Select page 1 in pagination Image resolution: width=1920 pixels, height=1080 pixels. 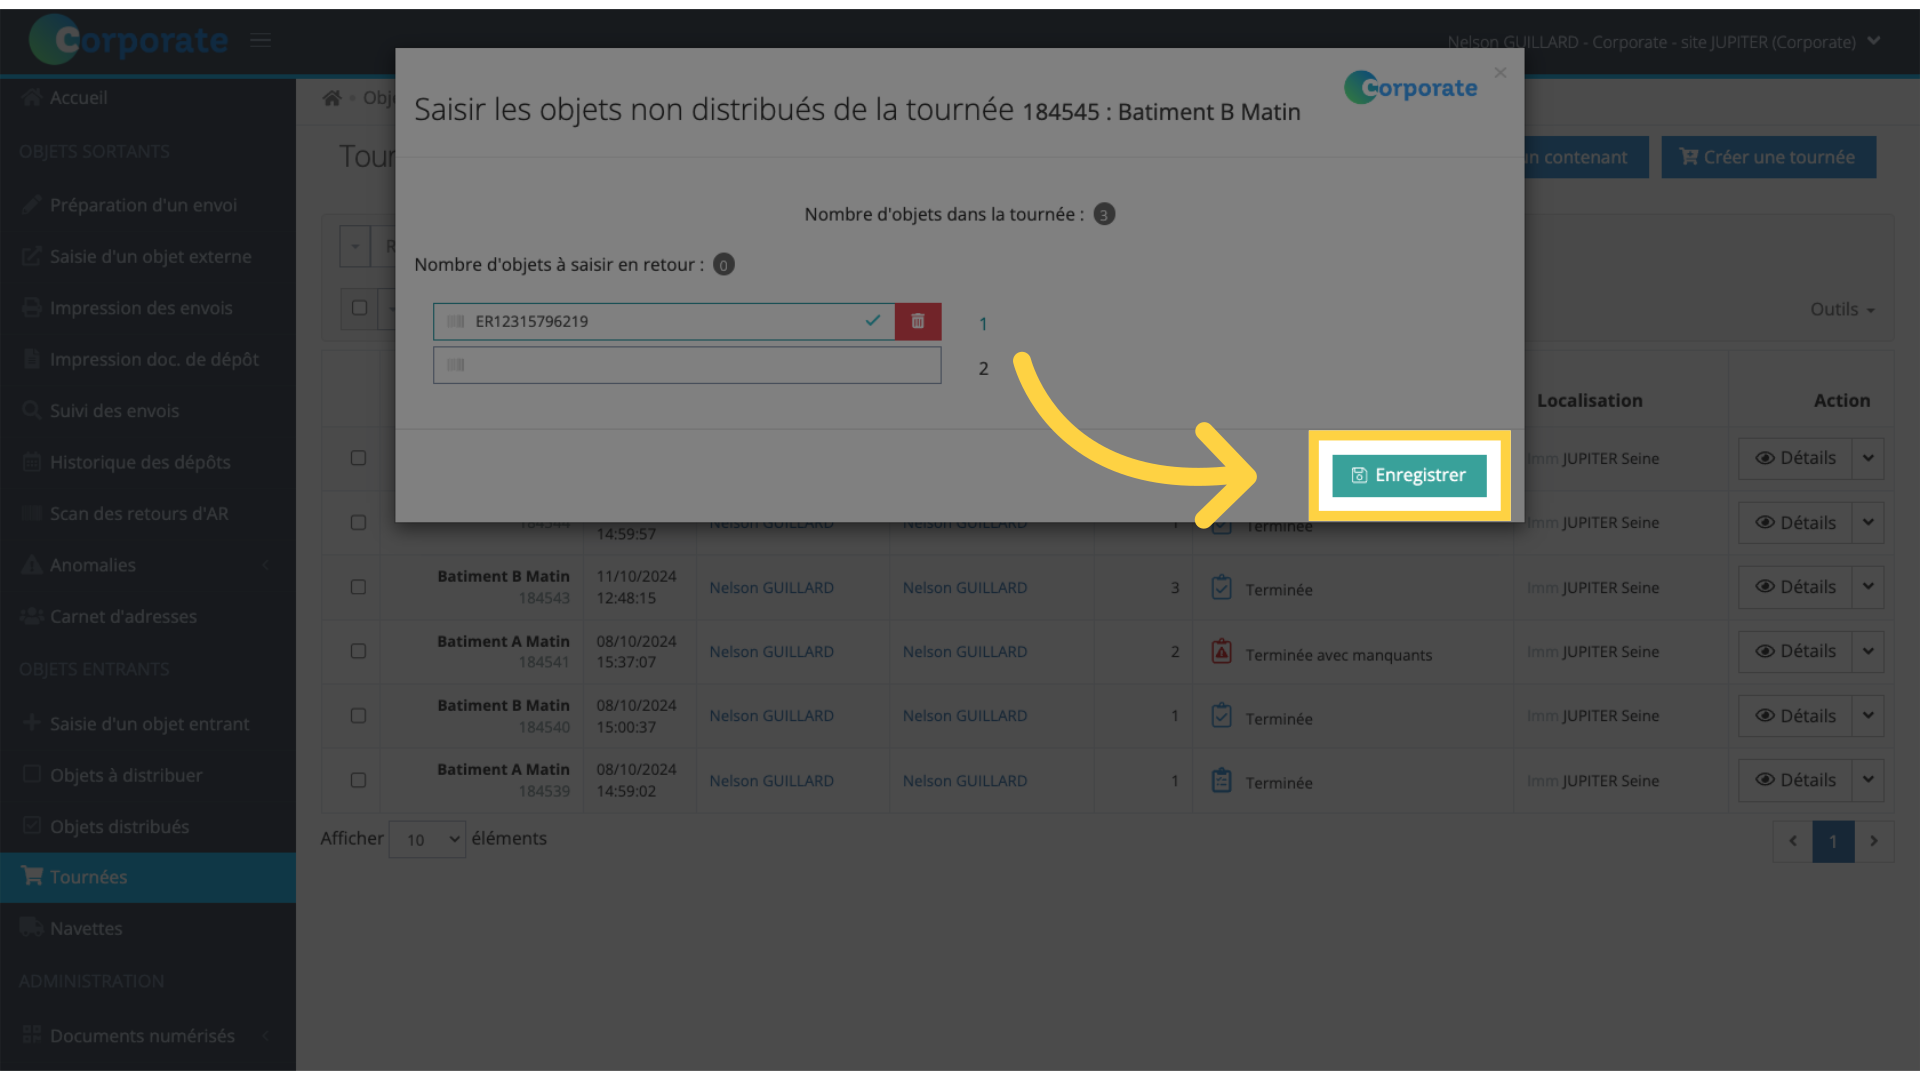(x=1833, y=841)
